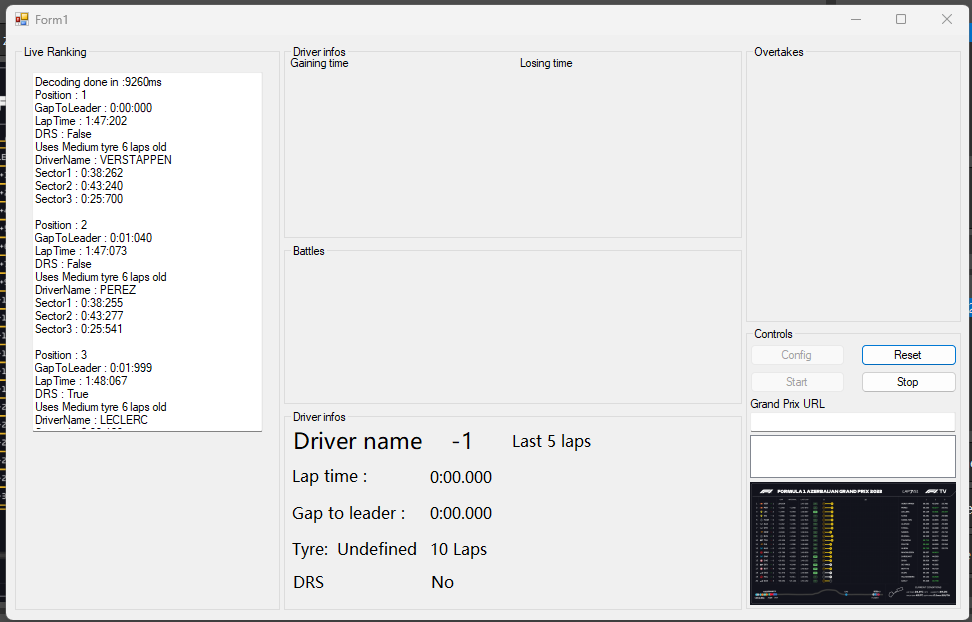Click the greyed-out Config button

coord(797,355)
